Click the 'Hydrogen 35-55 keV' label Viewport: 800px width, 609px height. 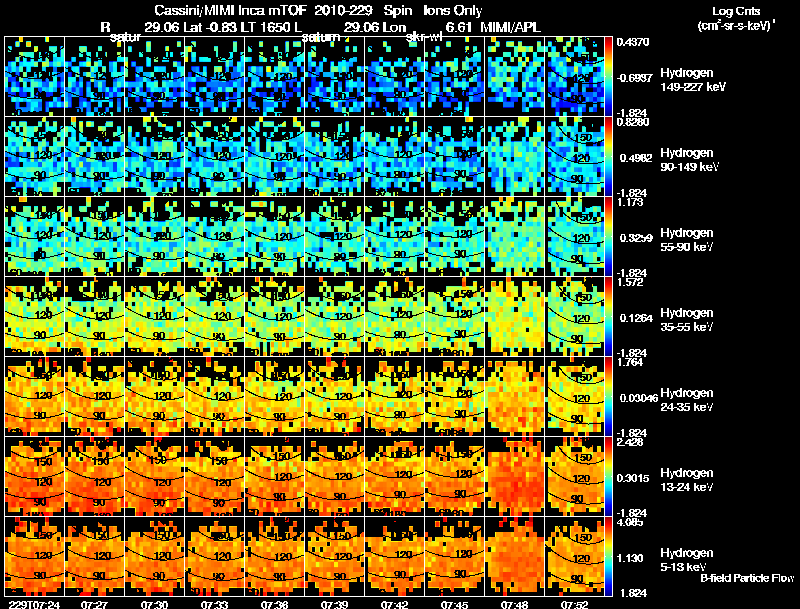(687, 320)
